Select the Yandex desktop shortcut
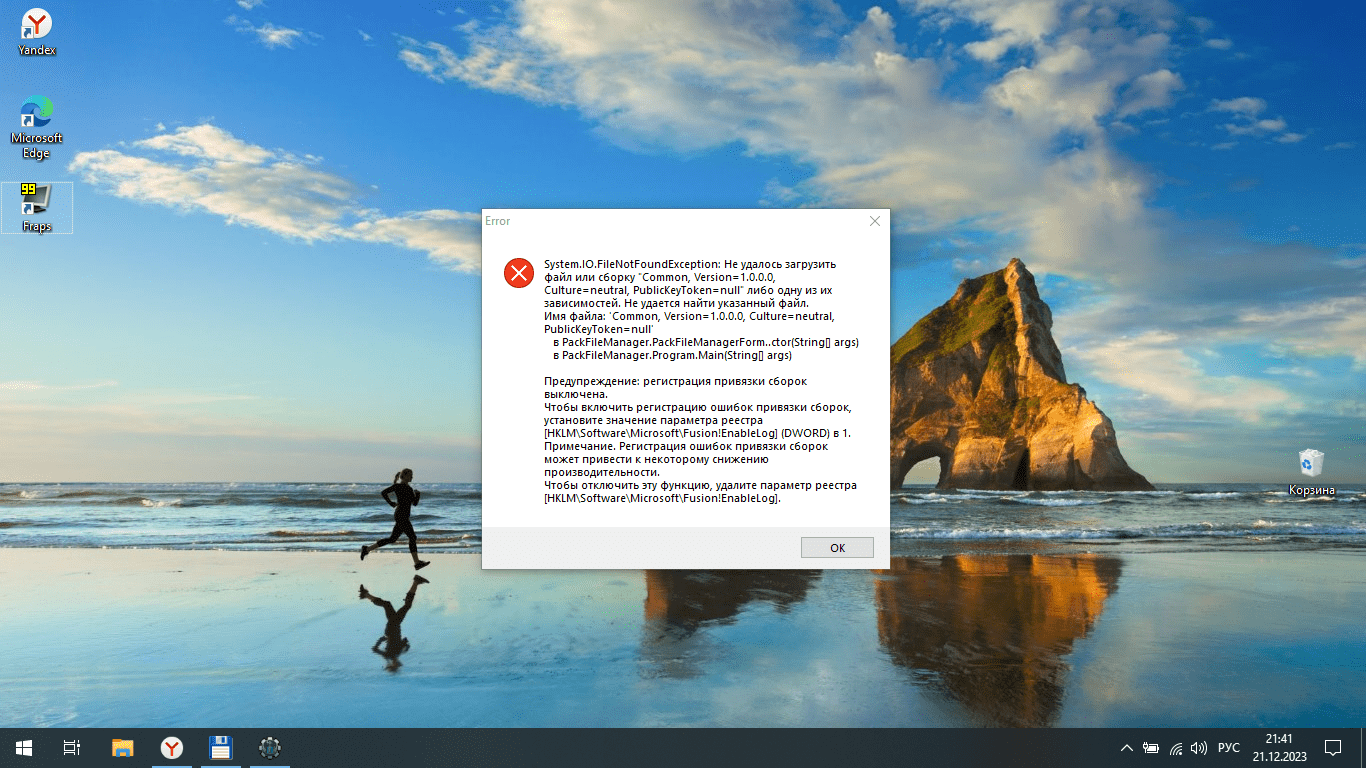Viewport: 1366px width, 768px height. [x=37, y=32]
